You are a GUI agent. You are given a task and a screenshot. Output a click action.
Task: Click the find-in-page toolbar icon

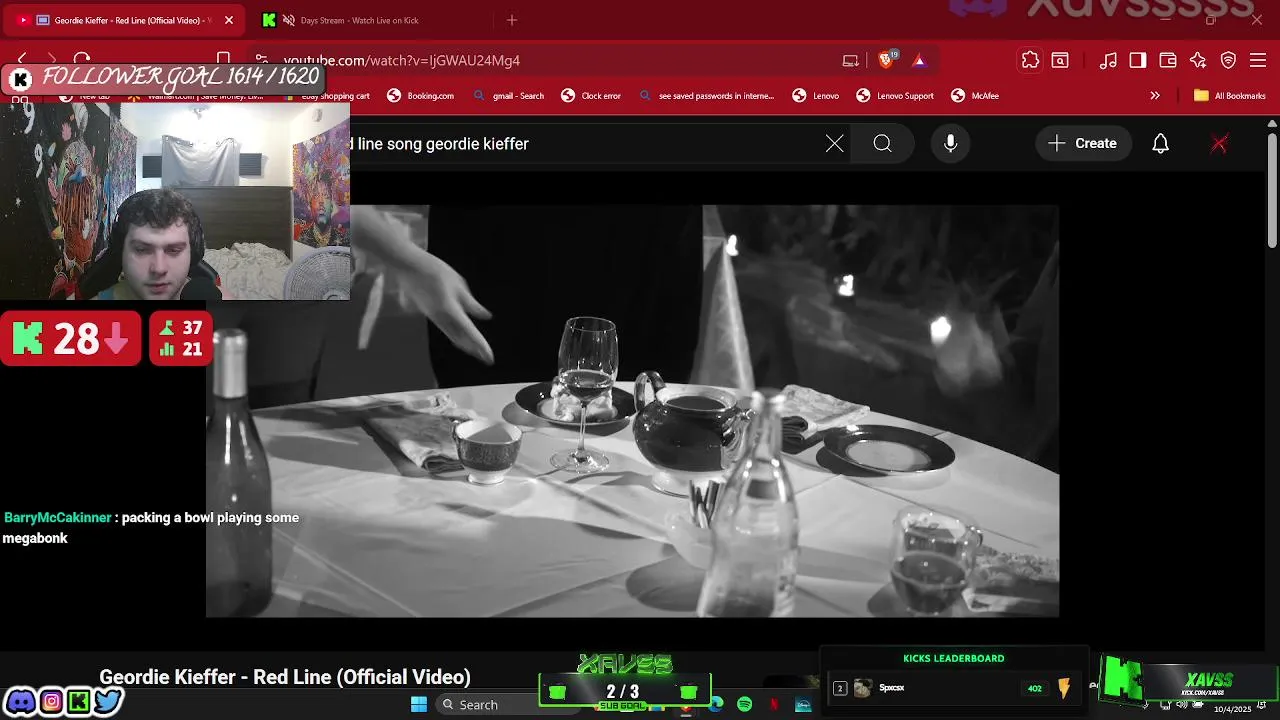pyautogui.click(x=1060, y=60)
